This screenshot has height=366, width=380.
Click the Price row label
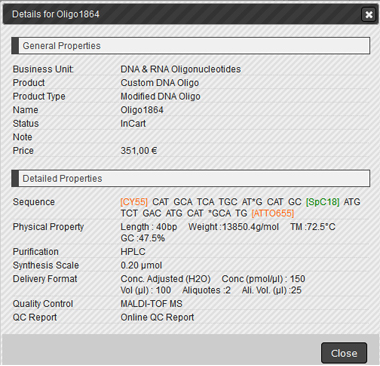coord(23,151)
